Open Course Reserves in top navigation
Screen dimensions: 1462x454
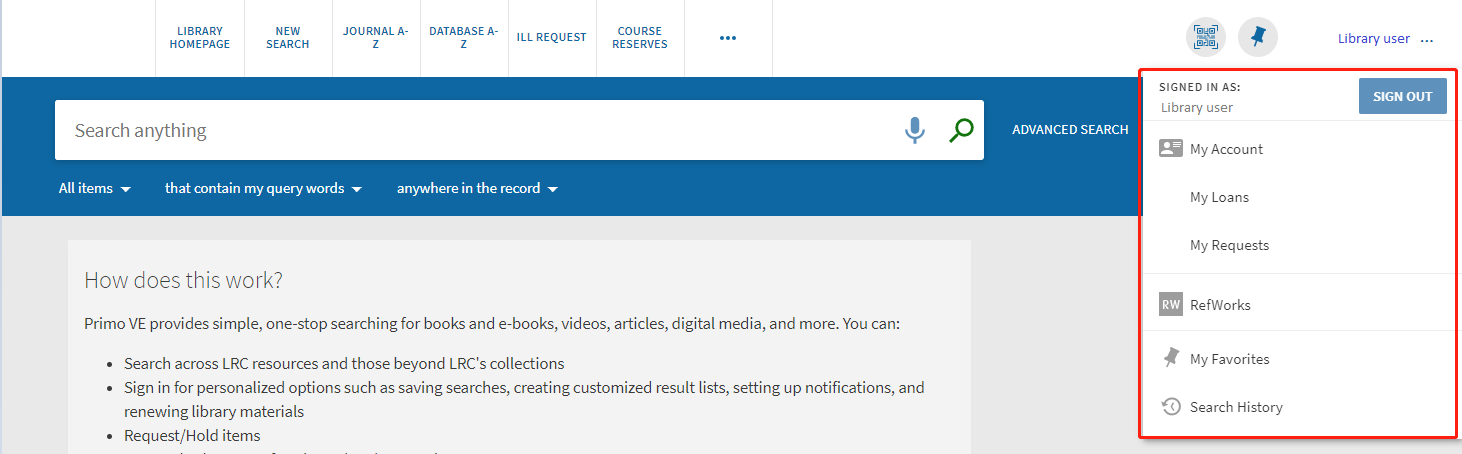coord(640,38)
